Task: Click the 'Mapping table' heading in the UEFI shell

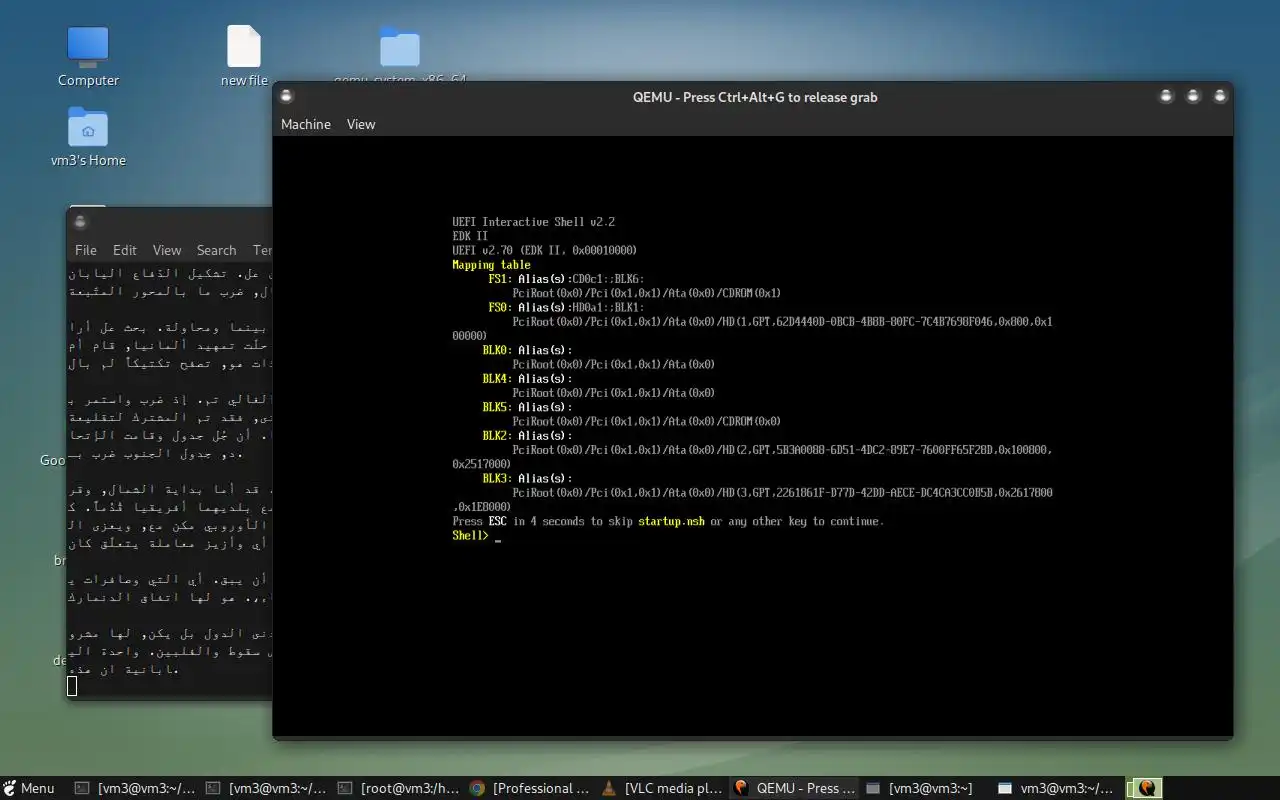Action: [491, 265]
